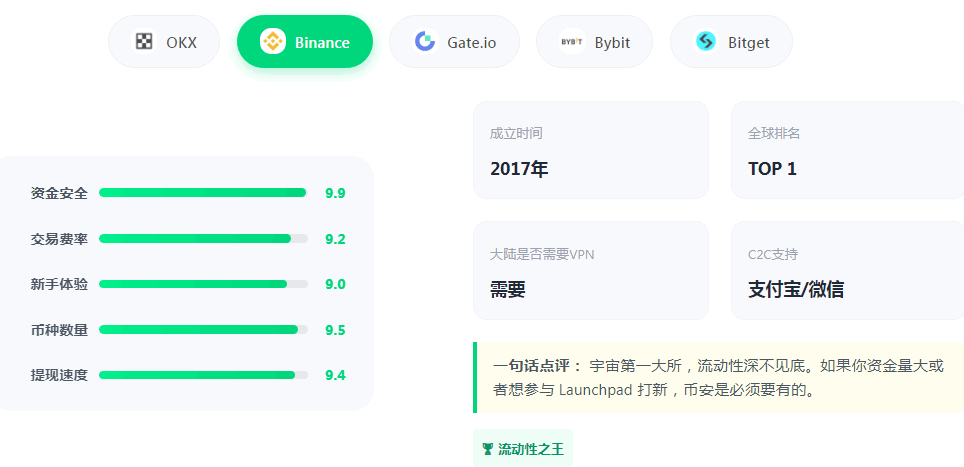The height and width of the screenshot is (467, 964).
Task: Open the Bybit exchange tab
Action: tap(594, 42)
